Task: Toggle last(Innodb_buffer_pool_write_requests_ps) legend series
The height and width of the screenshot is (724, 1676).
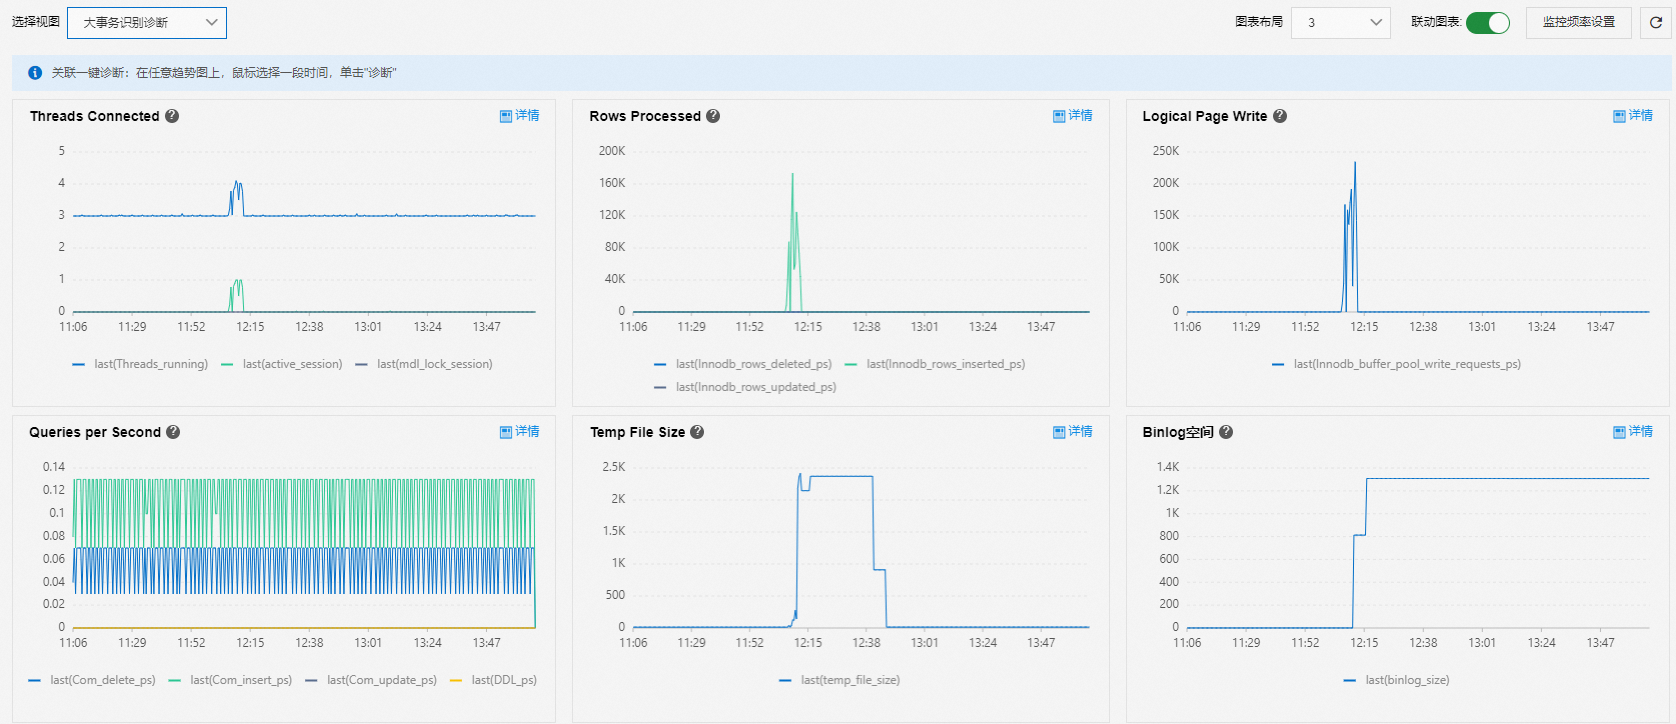Action: pos(1397,364)
